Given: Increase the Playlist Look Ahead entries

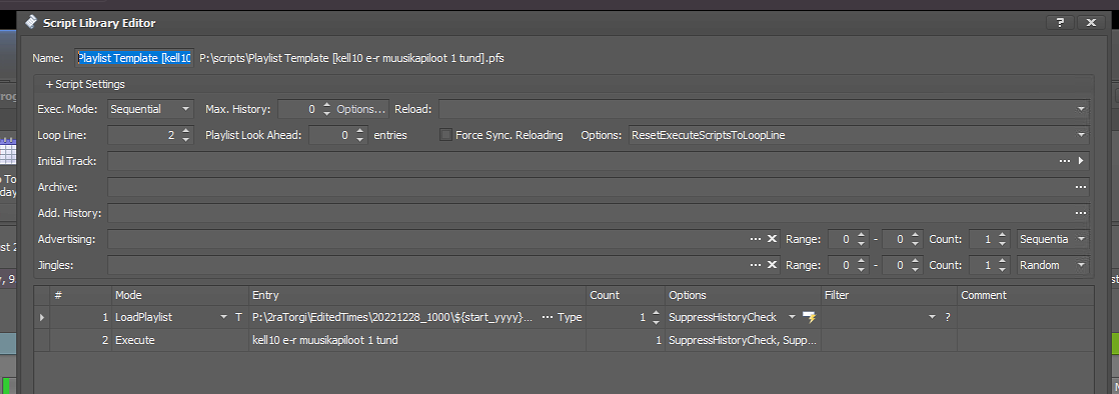Looking at the screenshot, I should point(360,131).
